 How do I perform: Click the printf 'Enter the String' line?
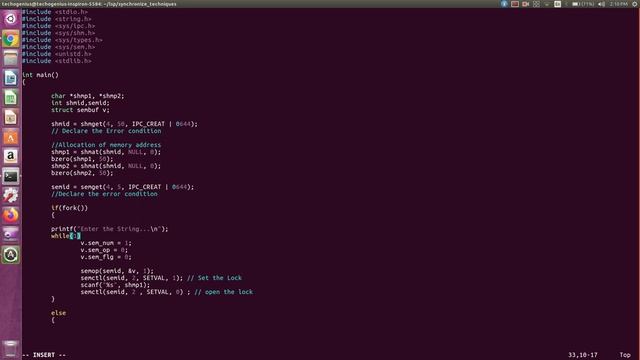coord(109,229)
